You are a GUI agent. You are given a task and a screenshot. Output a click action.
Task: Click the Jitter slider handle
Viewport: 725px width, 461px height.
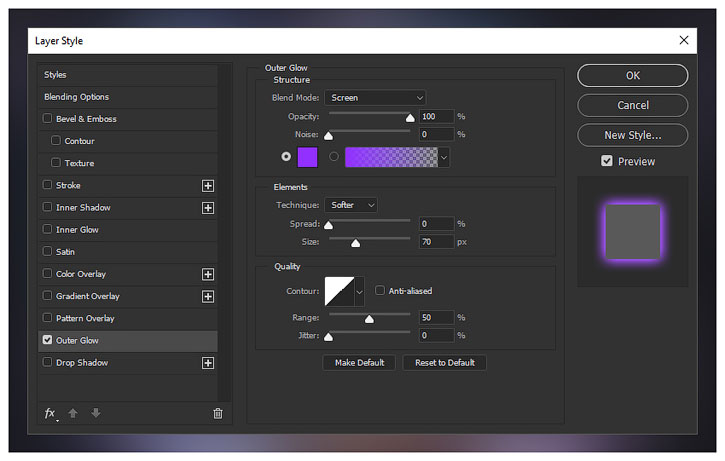[328, 337]
